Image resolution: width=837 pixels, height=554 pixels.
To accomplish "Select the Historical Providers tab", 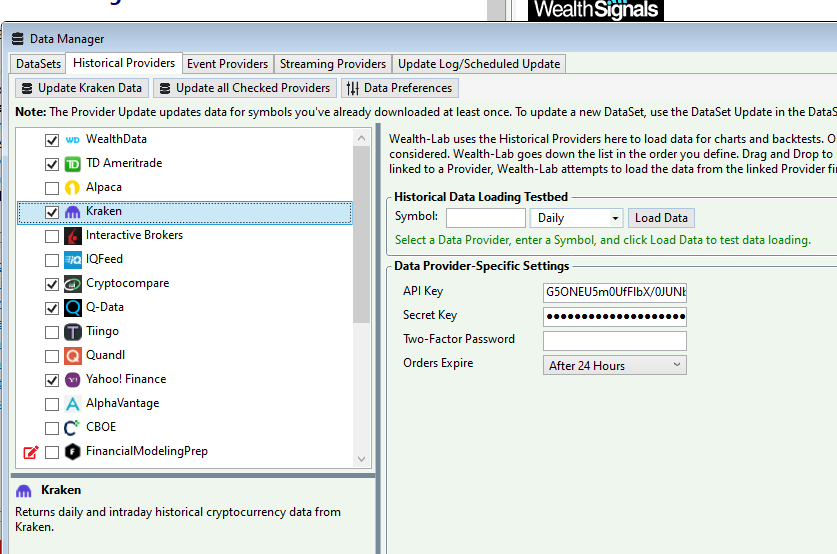I will tap(124, 63).
